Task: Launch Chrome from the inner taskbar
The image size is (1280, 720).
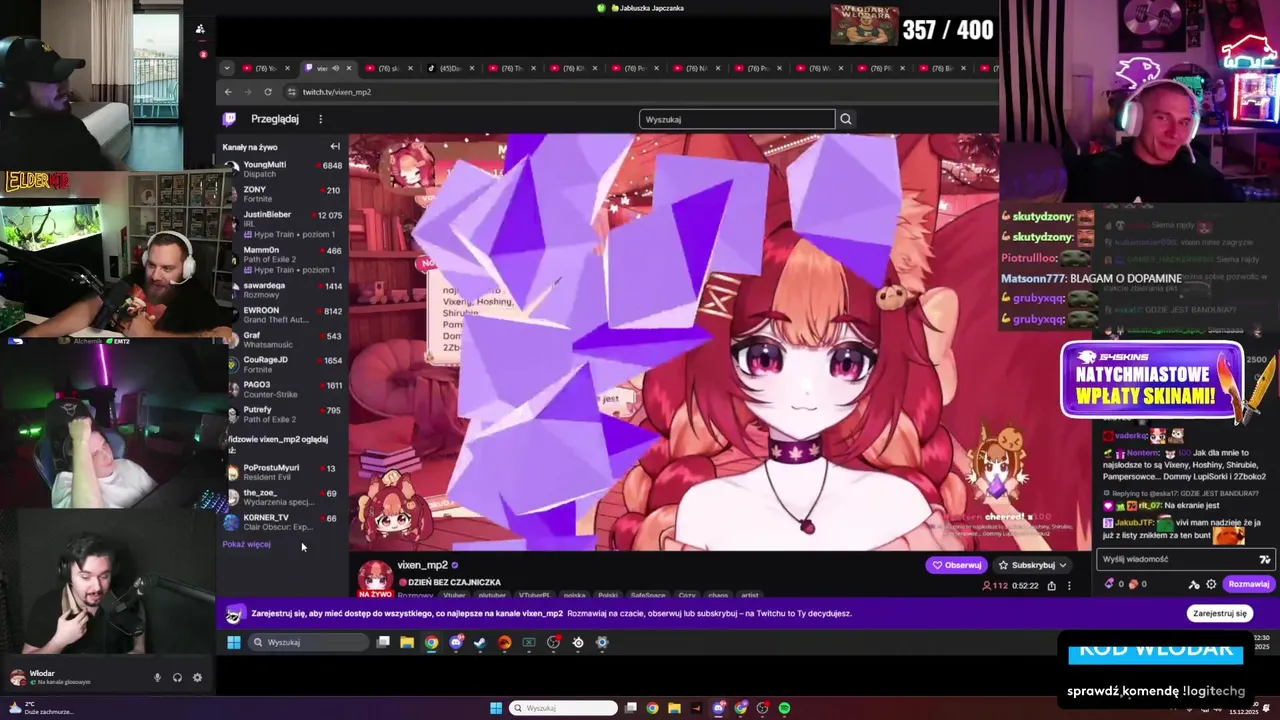Action: tap(431, 642)
